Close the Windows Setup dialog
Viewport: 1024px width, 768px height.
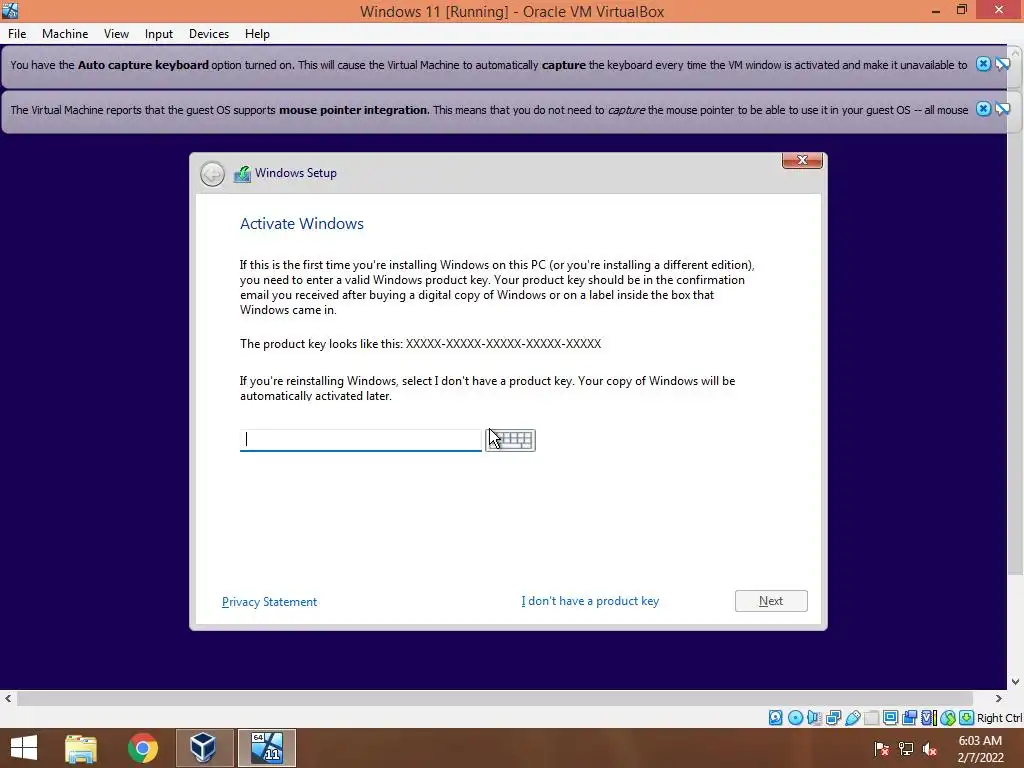click(x=802, y=160)
